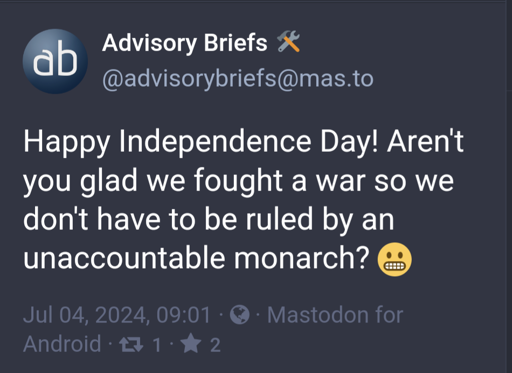Click the 'Happy Independence Day!' sentence

(201, 142)
